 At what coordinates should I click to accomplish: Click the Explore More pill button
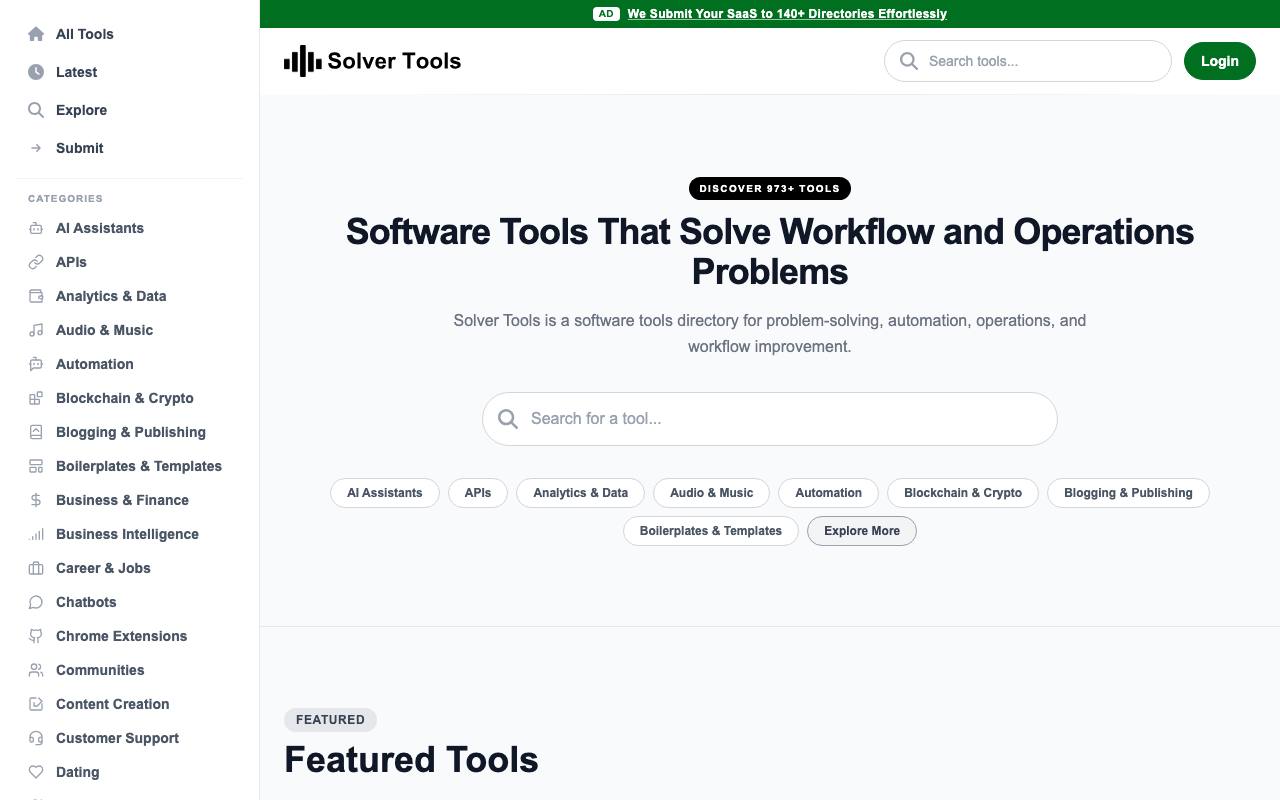(x=862, y=531)
